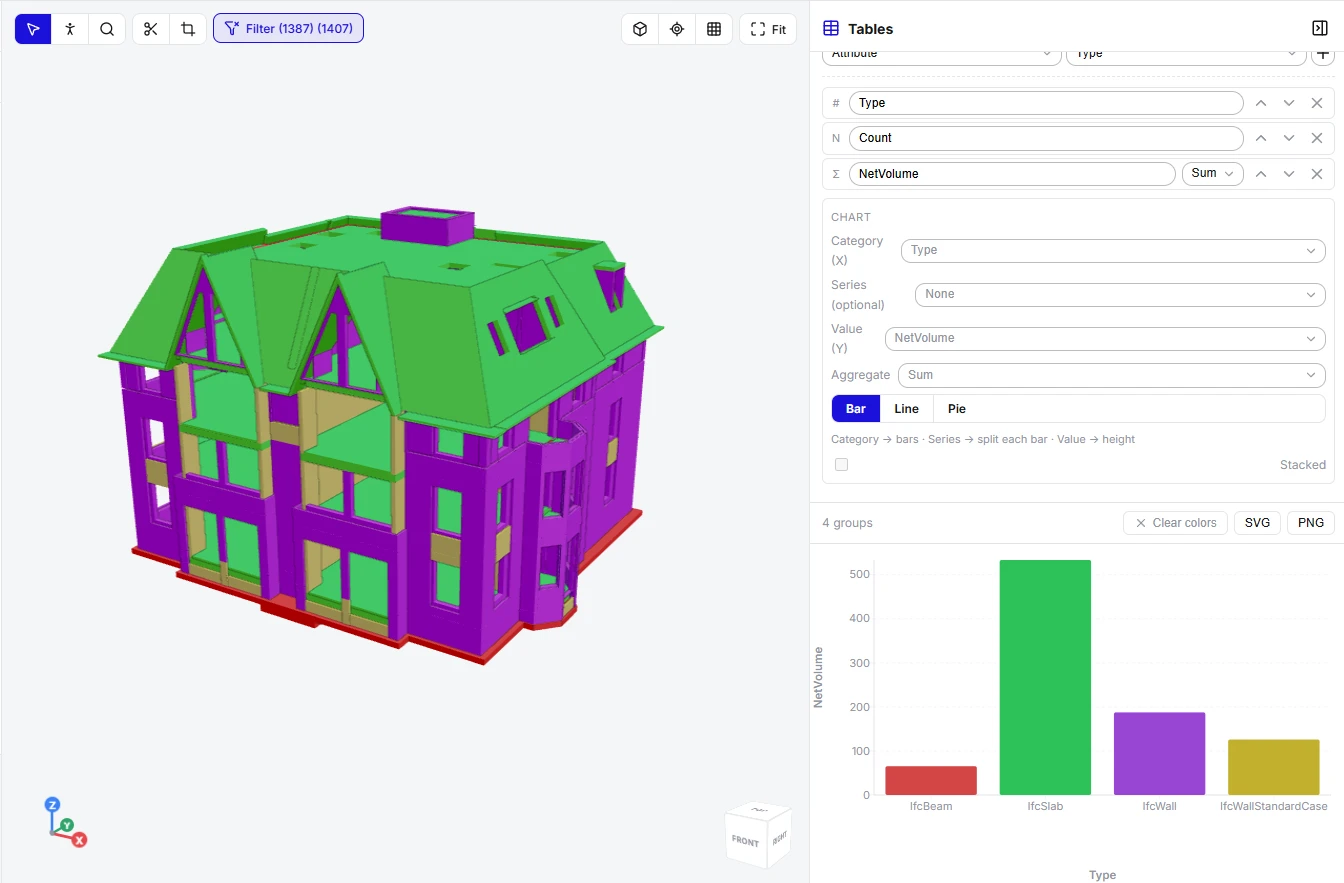The image size is (1344, 883).
Task: Activate the crop box tool
Action: 188,29
